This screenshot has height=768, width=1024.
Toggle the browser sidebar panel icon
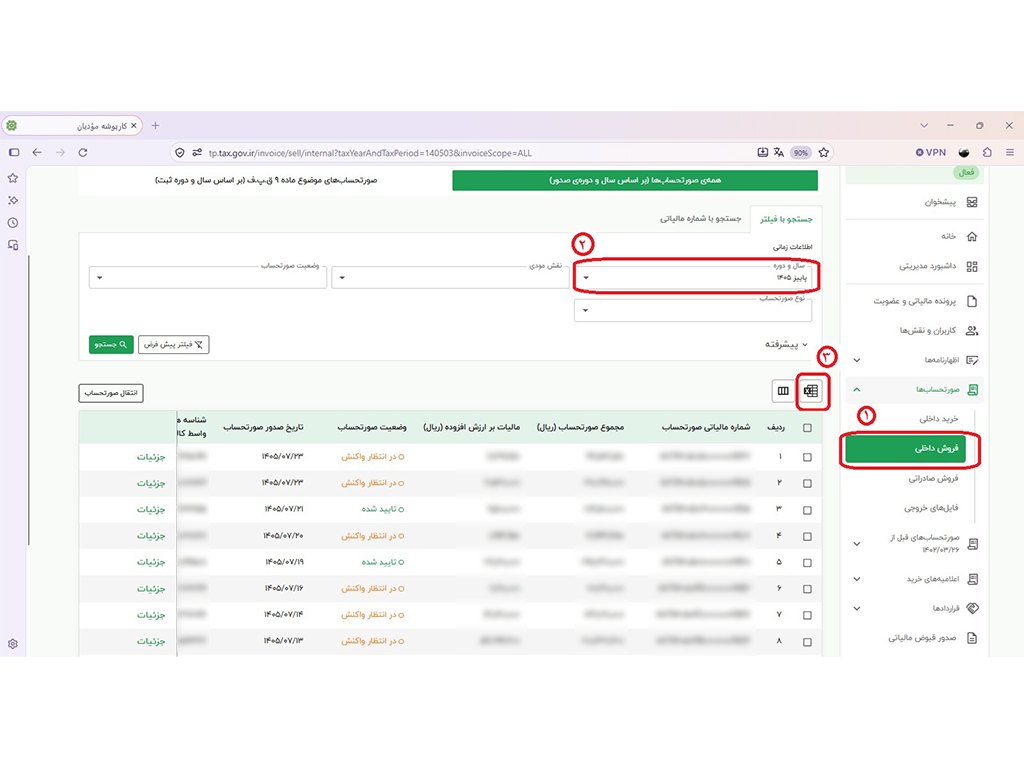[x=14, y=153]
